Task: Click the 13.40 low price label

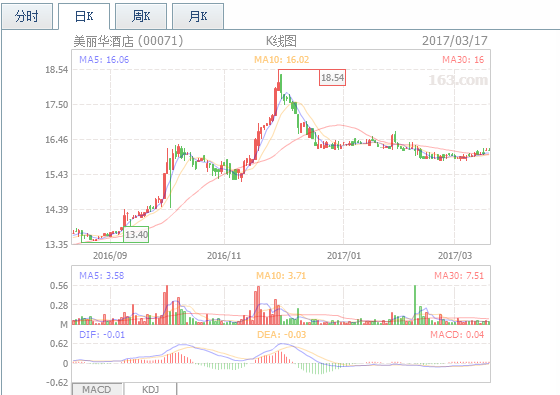Action: (x=136, y=234)
